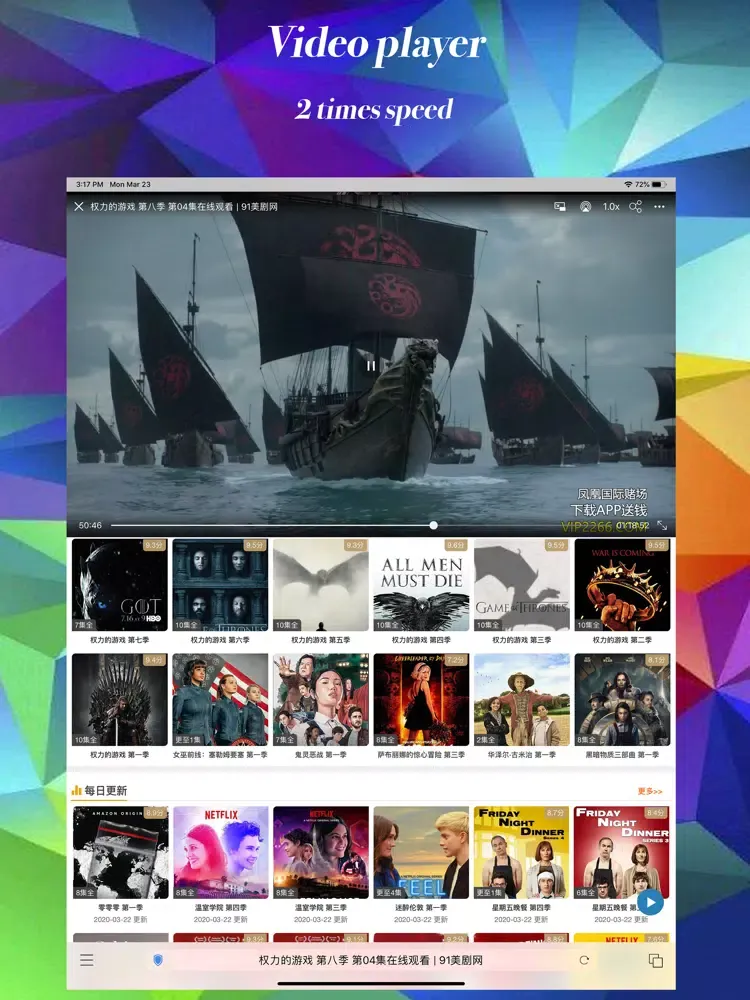This screenshot has height=1000, width=750.
Task: Open the three-dot more options menu
Action: click(659, 207)
